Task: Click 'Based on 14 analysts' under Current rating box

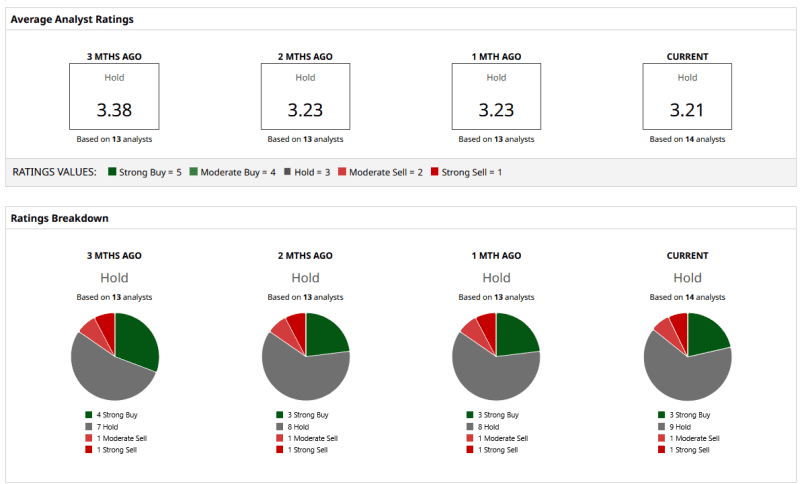Action: [687, 139]
